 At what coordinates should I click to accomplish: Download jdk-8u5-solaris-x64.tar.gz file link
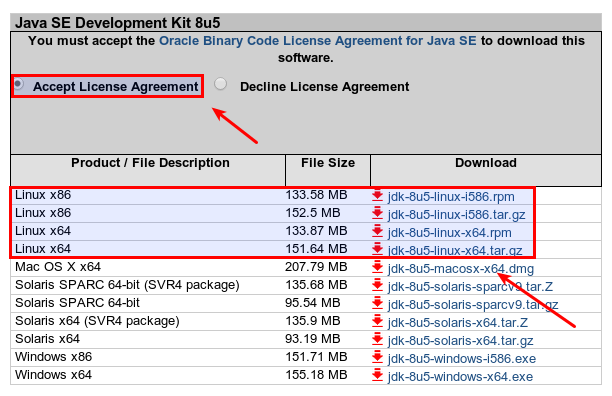pos(460,341)
